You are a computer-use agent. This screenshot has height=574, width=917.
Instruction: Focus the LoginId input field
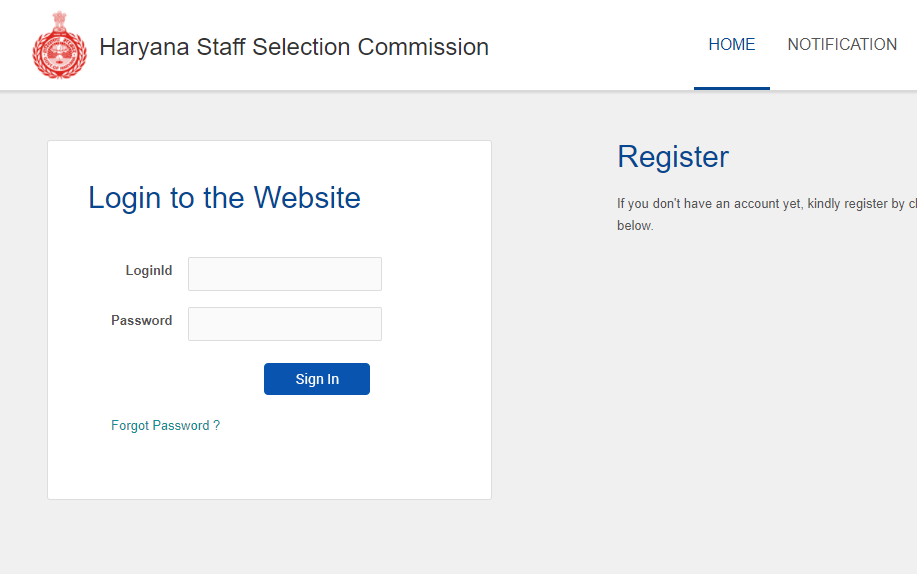pos(285,274)
